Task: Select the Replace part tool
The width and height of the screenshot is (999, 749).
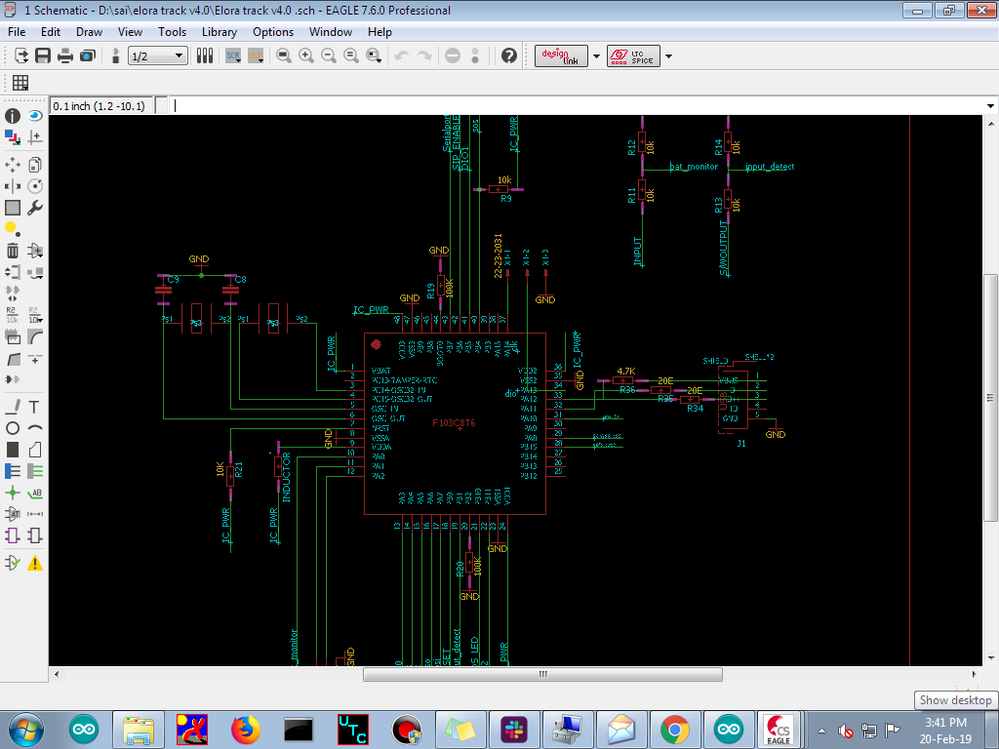Action: point(35,272)
